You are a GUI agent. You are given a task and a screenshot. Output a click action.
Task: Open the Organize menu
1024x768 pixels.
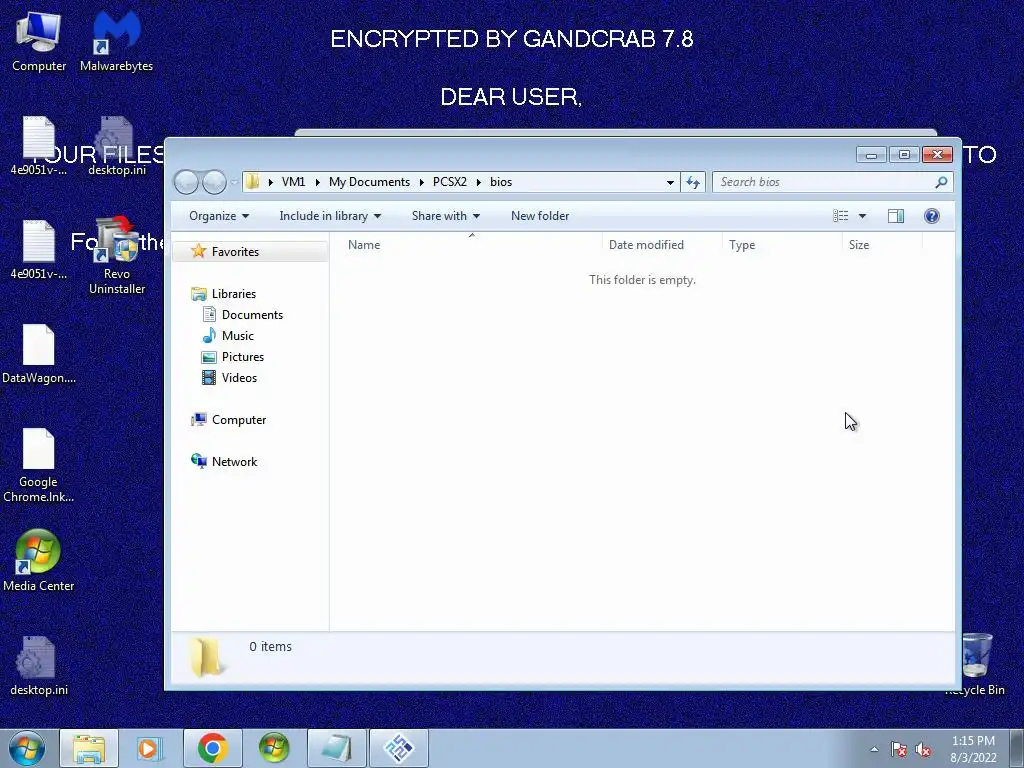pos(219,216)
